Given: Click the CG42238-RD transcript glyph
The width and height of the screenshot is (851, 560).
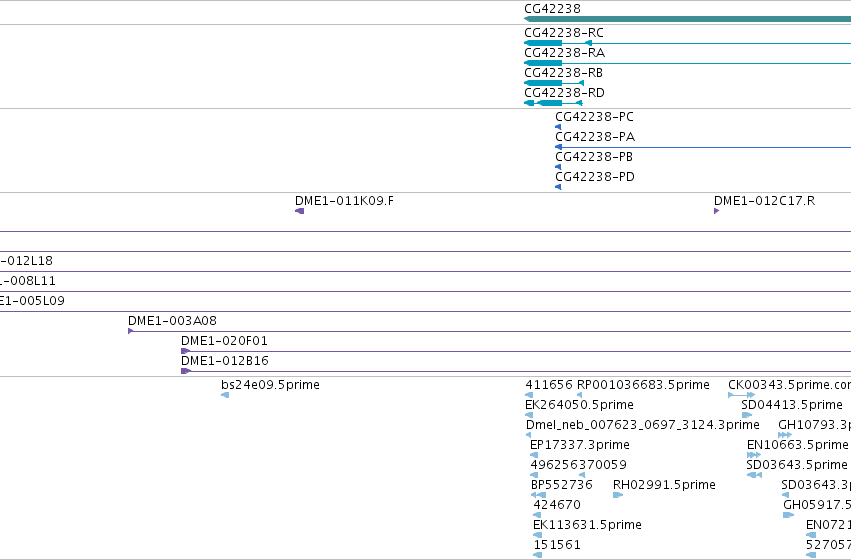Looking at the screenshot, I should coord(553,103).
